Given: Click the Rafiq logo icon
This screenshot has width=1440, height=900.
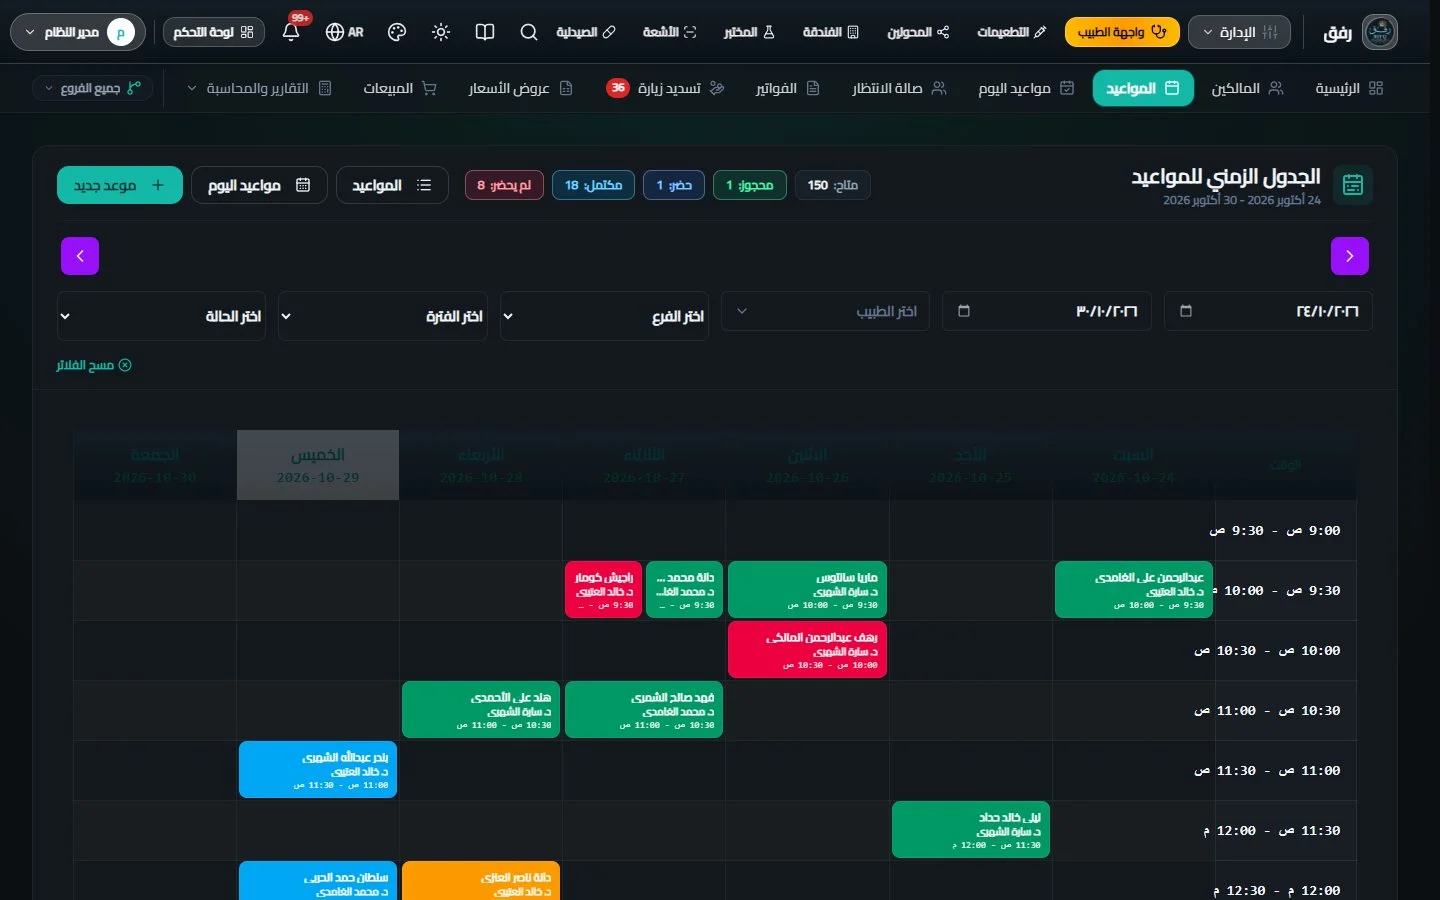Looking at the screenshot, I should click(1380, 32).
